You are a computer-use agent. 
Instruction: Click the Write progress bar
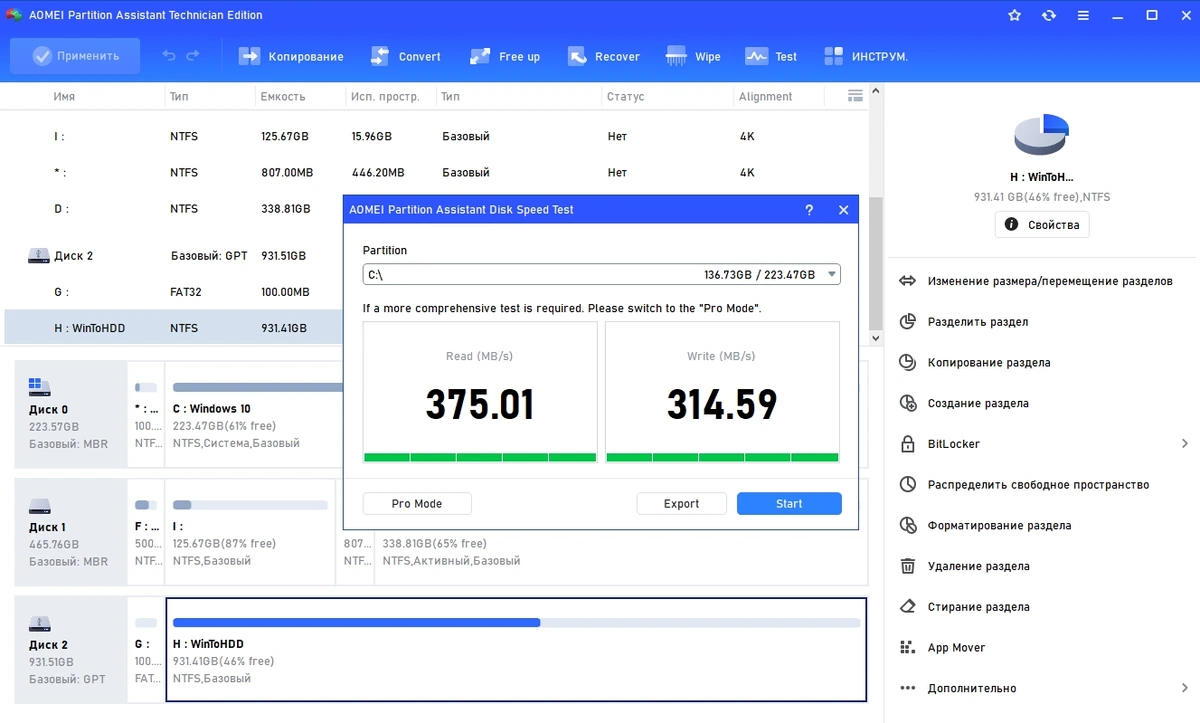point(722,457)
